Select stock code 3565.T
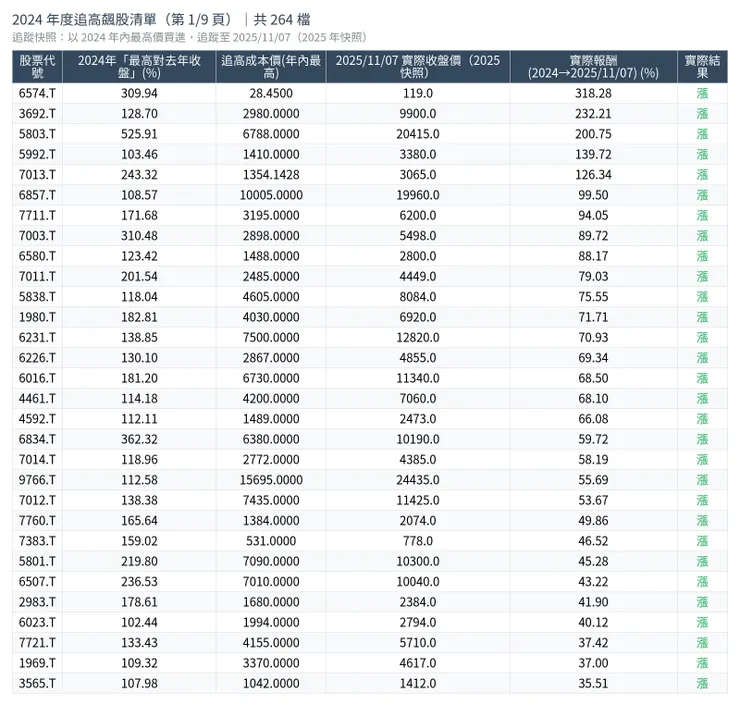Image resolution: width=740 pixels, height=706 pixels. pyautogui.click(x=37, y=683)
